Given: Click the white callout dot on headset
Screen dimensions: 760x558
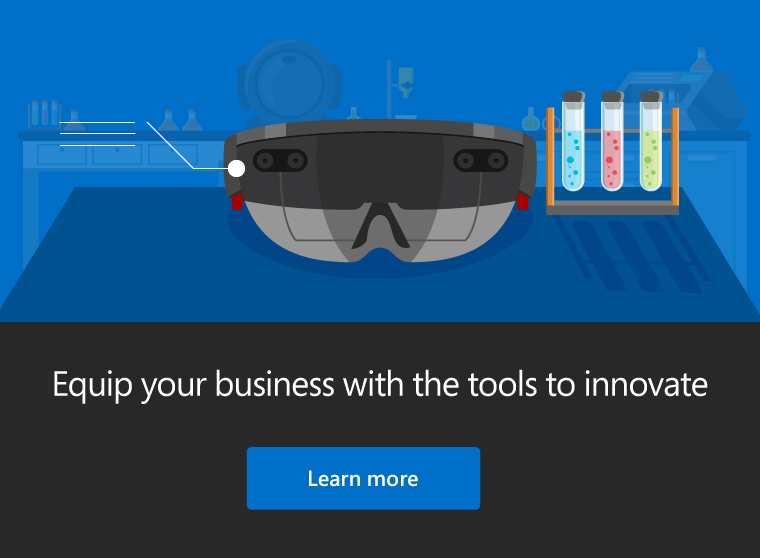Looking at the screenshot, I should 236,168.
